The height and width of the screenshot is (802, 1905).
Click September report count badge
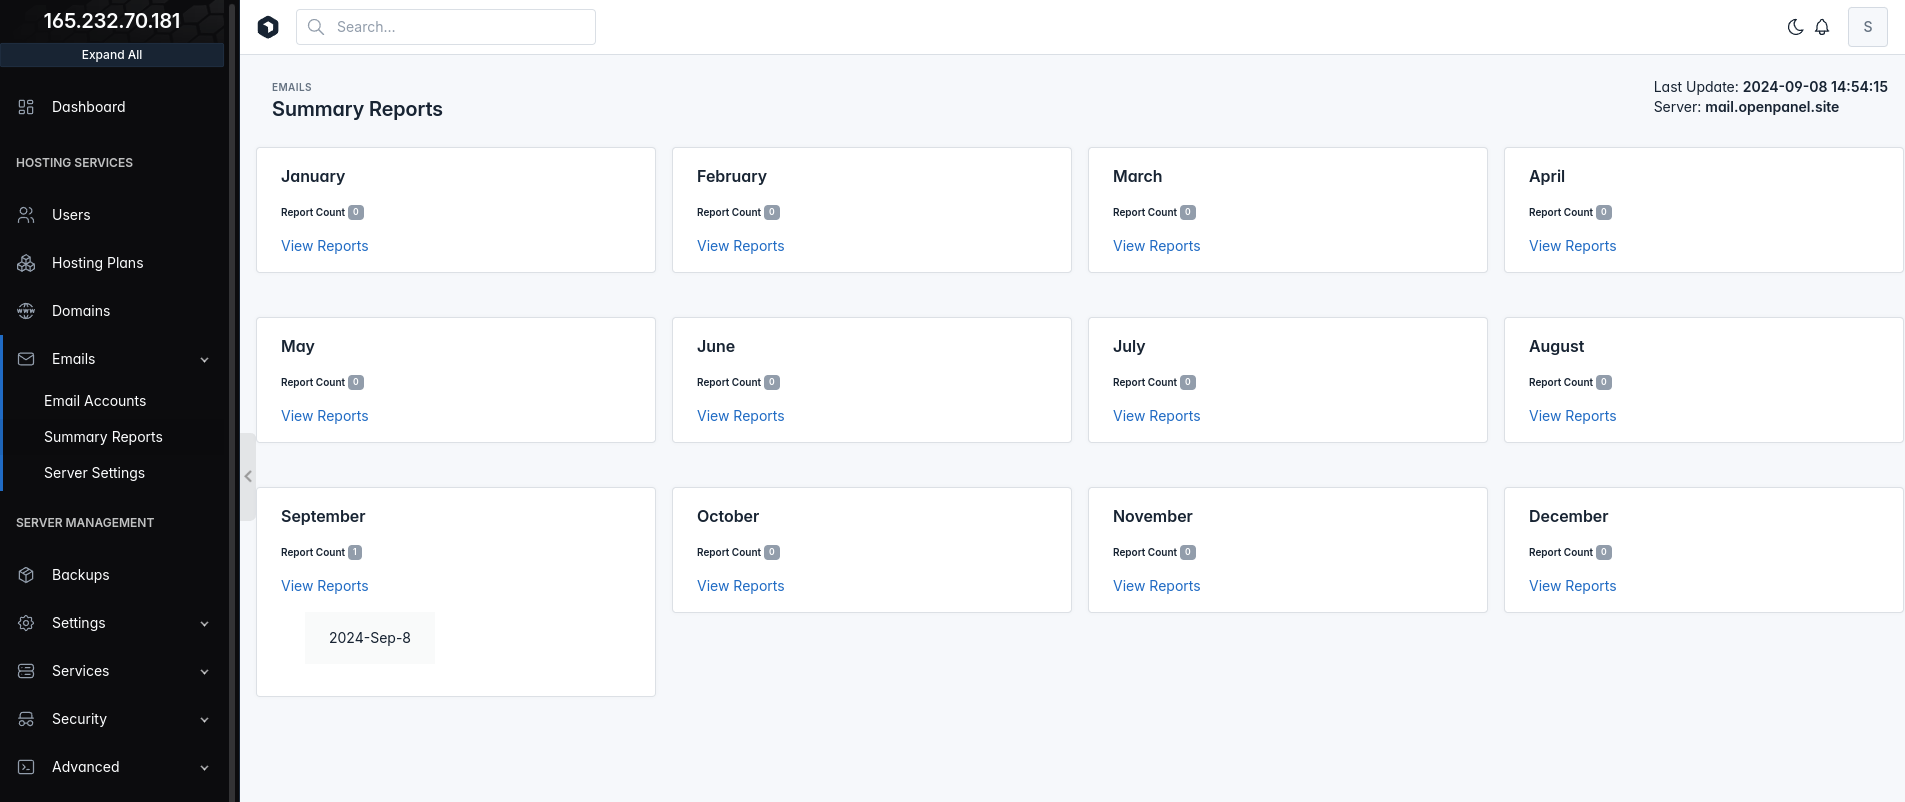tap(355, 552)
